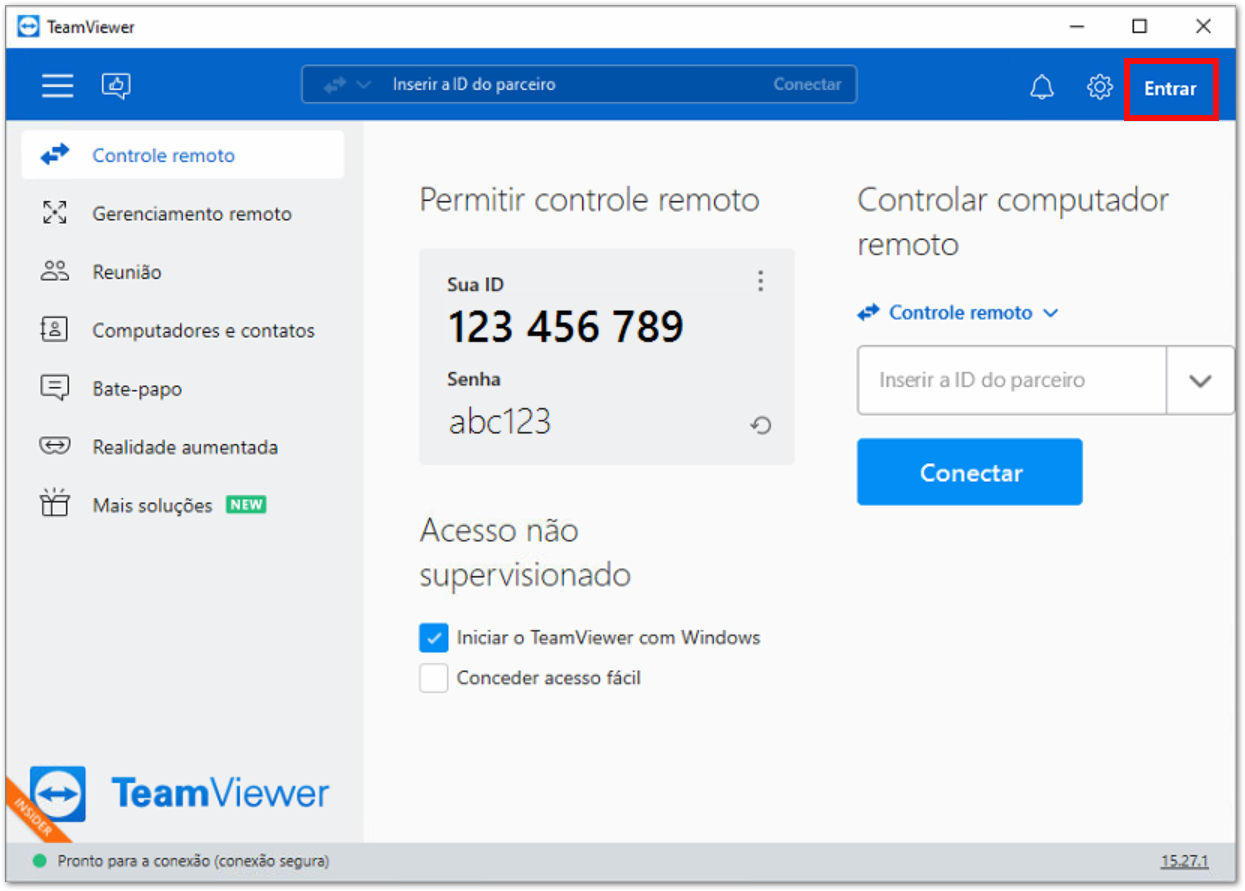Open settings gear icon
This screenshot has height=891, width=1245.
pyautogui.click(x=1100, y=87)
